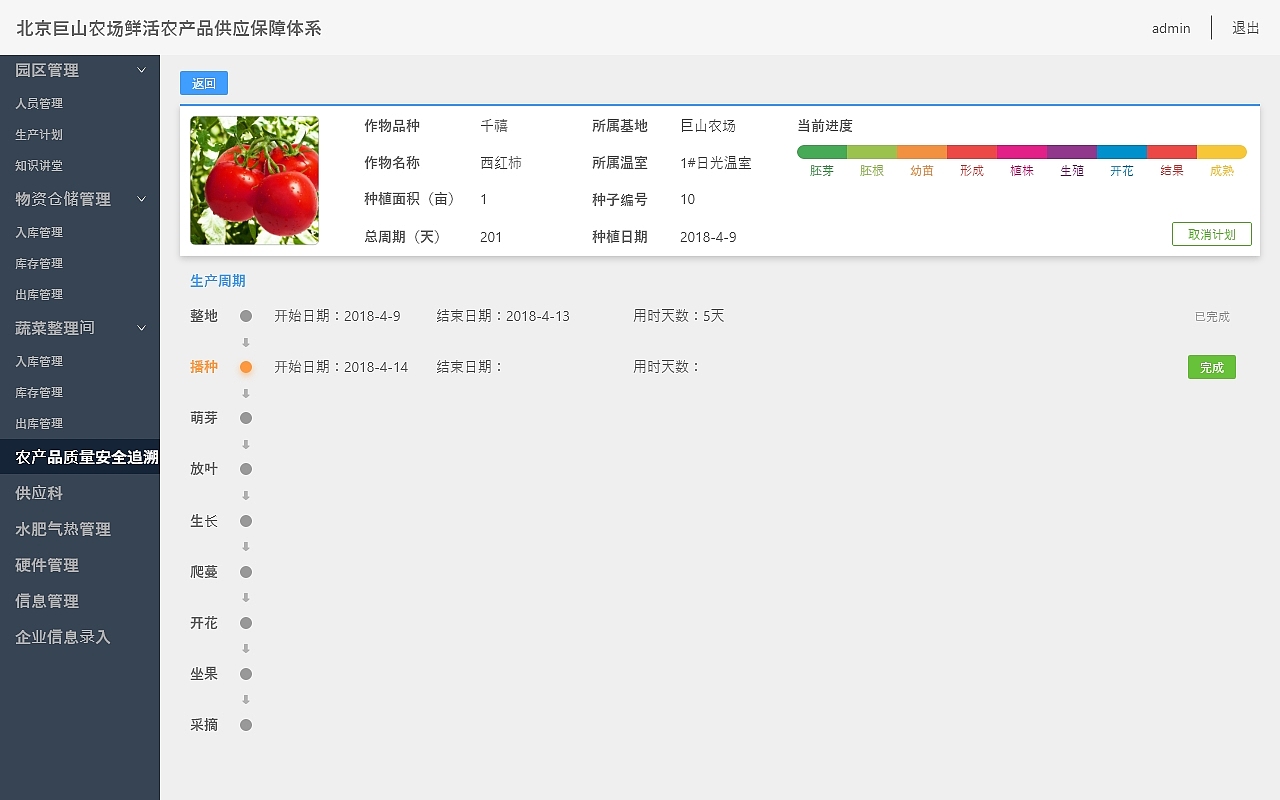Screen dimensions: 1280x800
Task: Collapse the 物资仓储管理 chevron
Action: [141, 199]
